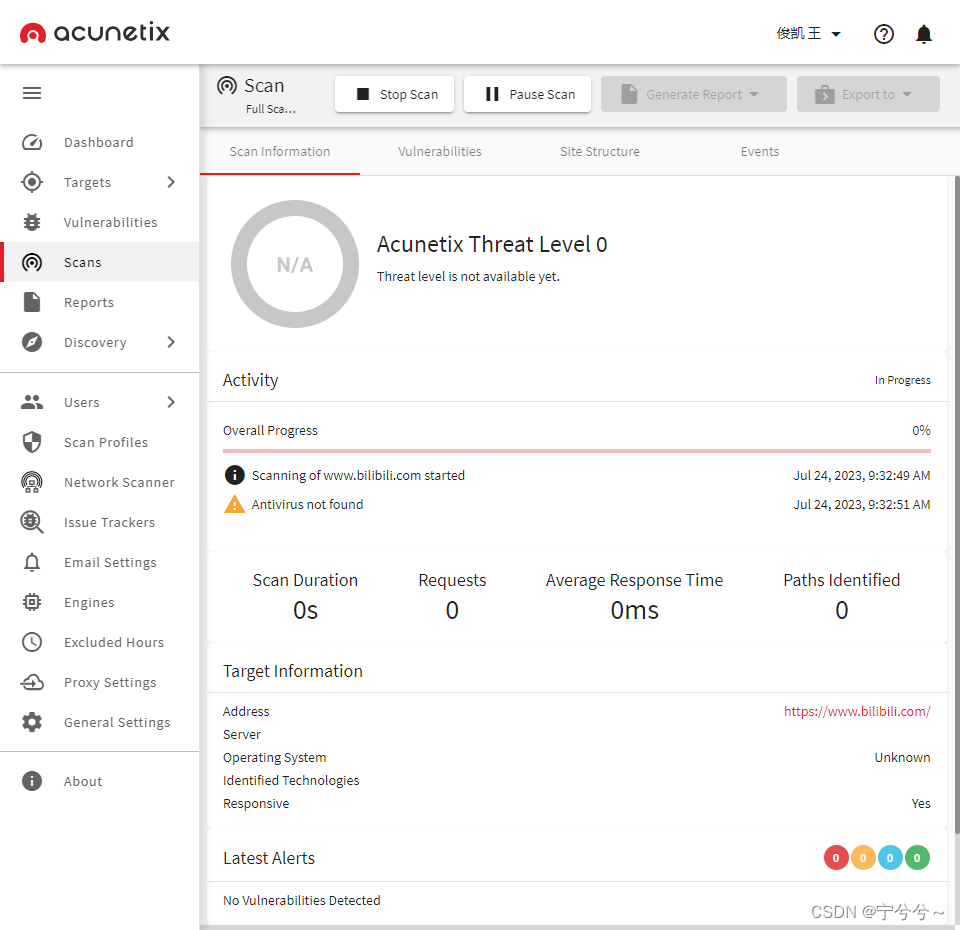This screenshot has height=930, width=960.
Task: Expand the Users submenu chevron
Action: pyautogui.click(x=171, y=402)
